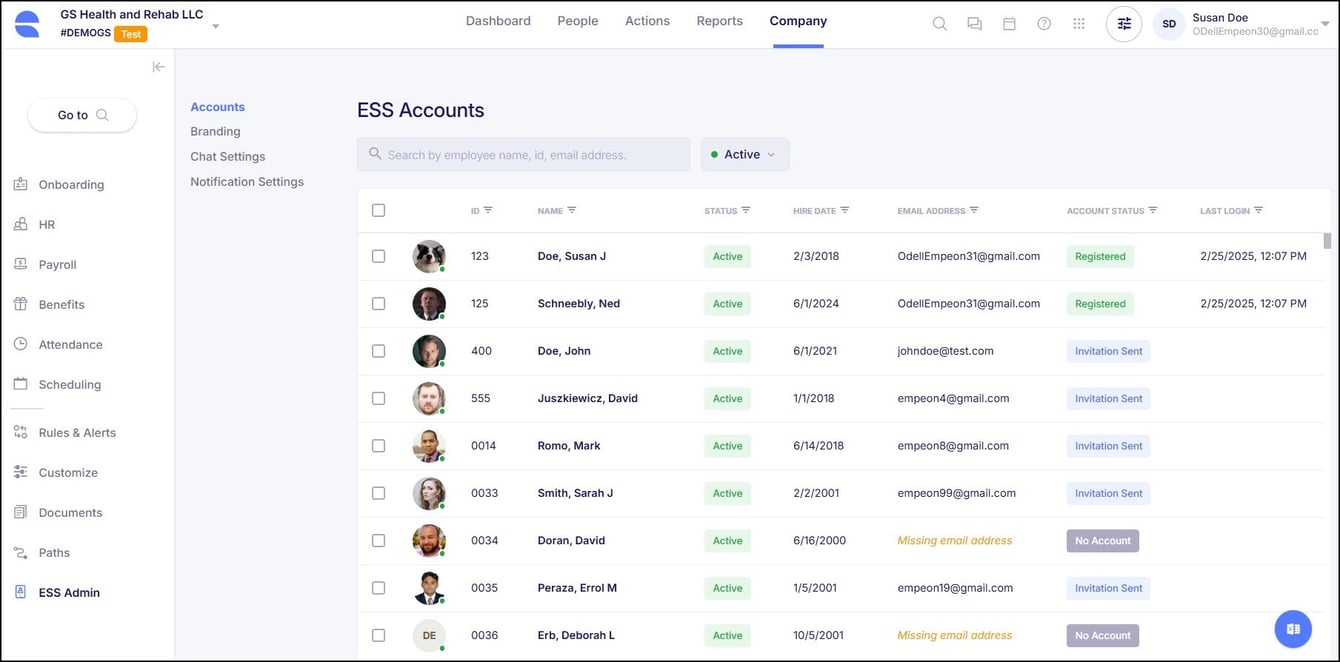Click the Go to button in the sidebar
The height and width of the screenshot is (662, 1340).
click(81, 115)
